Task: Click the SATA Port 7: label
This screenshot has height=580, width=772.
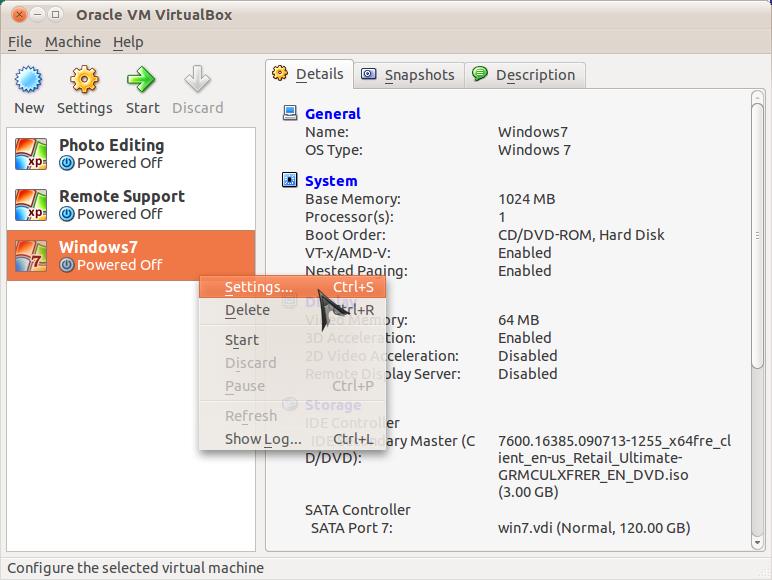Action: (352, 528)
